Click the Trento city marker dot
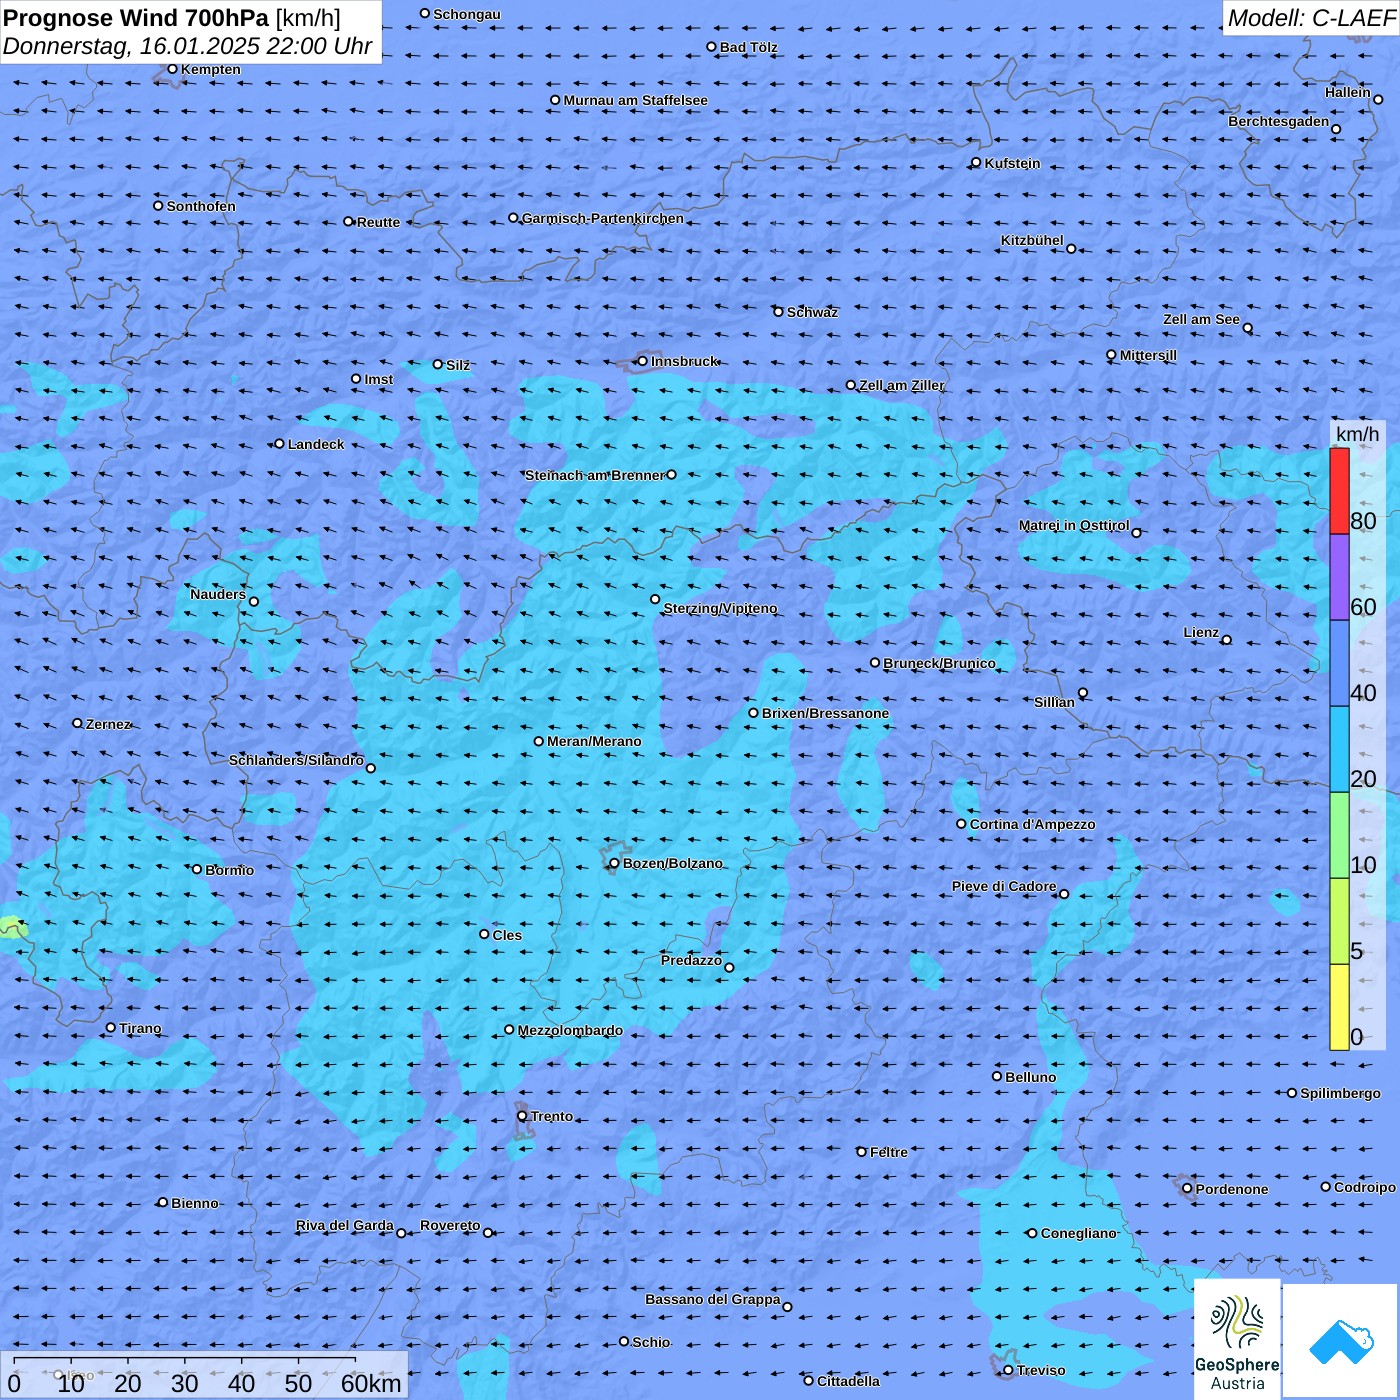This screenshot has height=1400, width=1400. pos(522,1116)
